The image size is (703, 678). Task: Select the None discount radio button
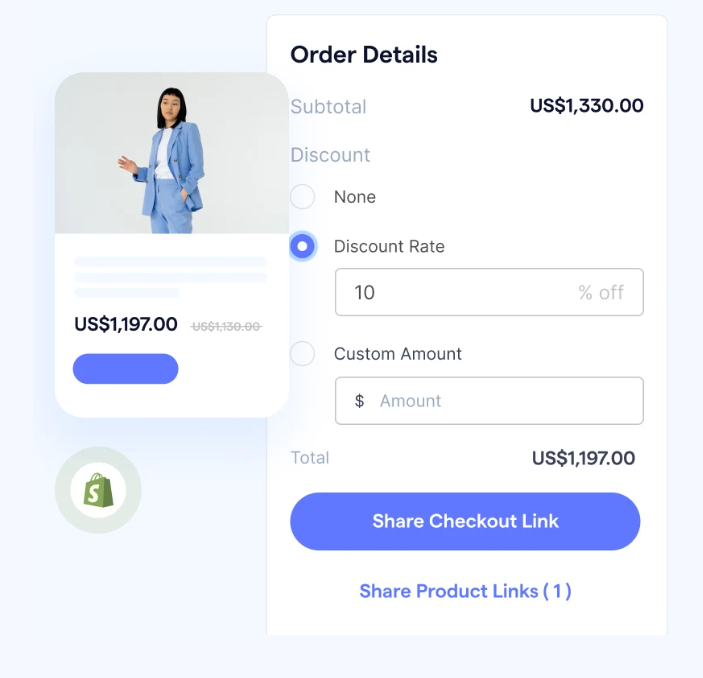pyautogui.click(x=302, y=196)
